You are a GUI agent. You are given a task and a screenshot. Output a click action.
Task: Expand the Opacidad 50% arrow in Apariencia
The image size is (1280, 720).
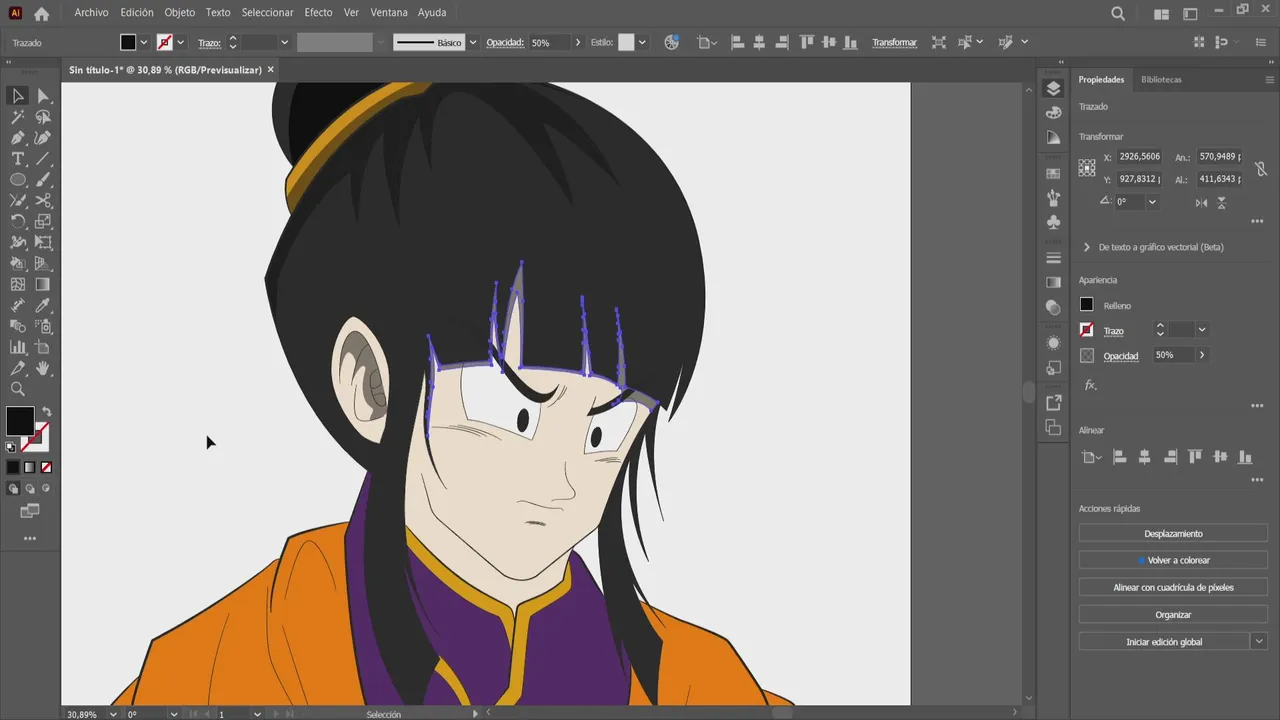[x=1202, y=355]
